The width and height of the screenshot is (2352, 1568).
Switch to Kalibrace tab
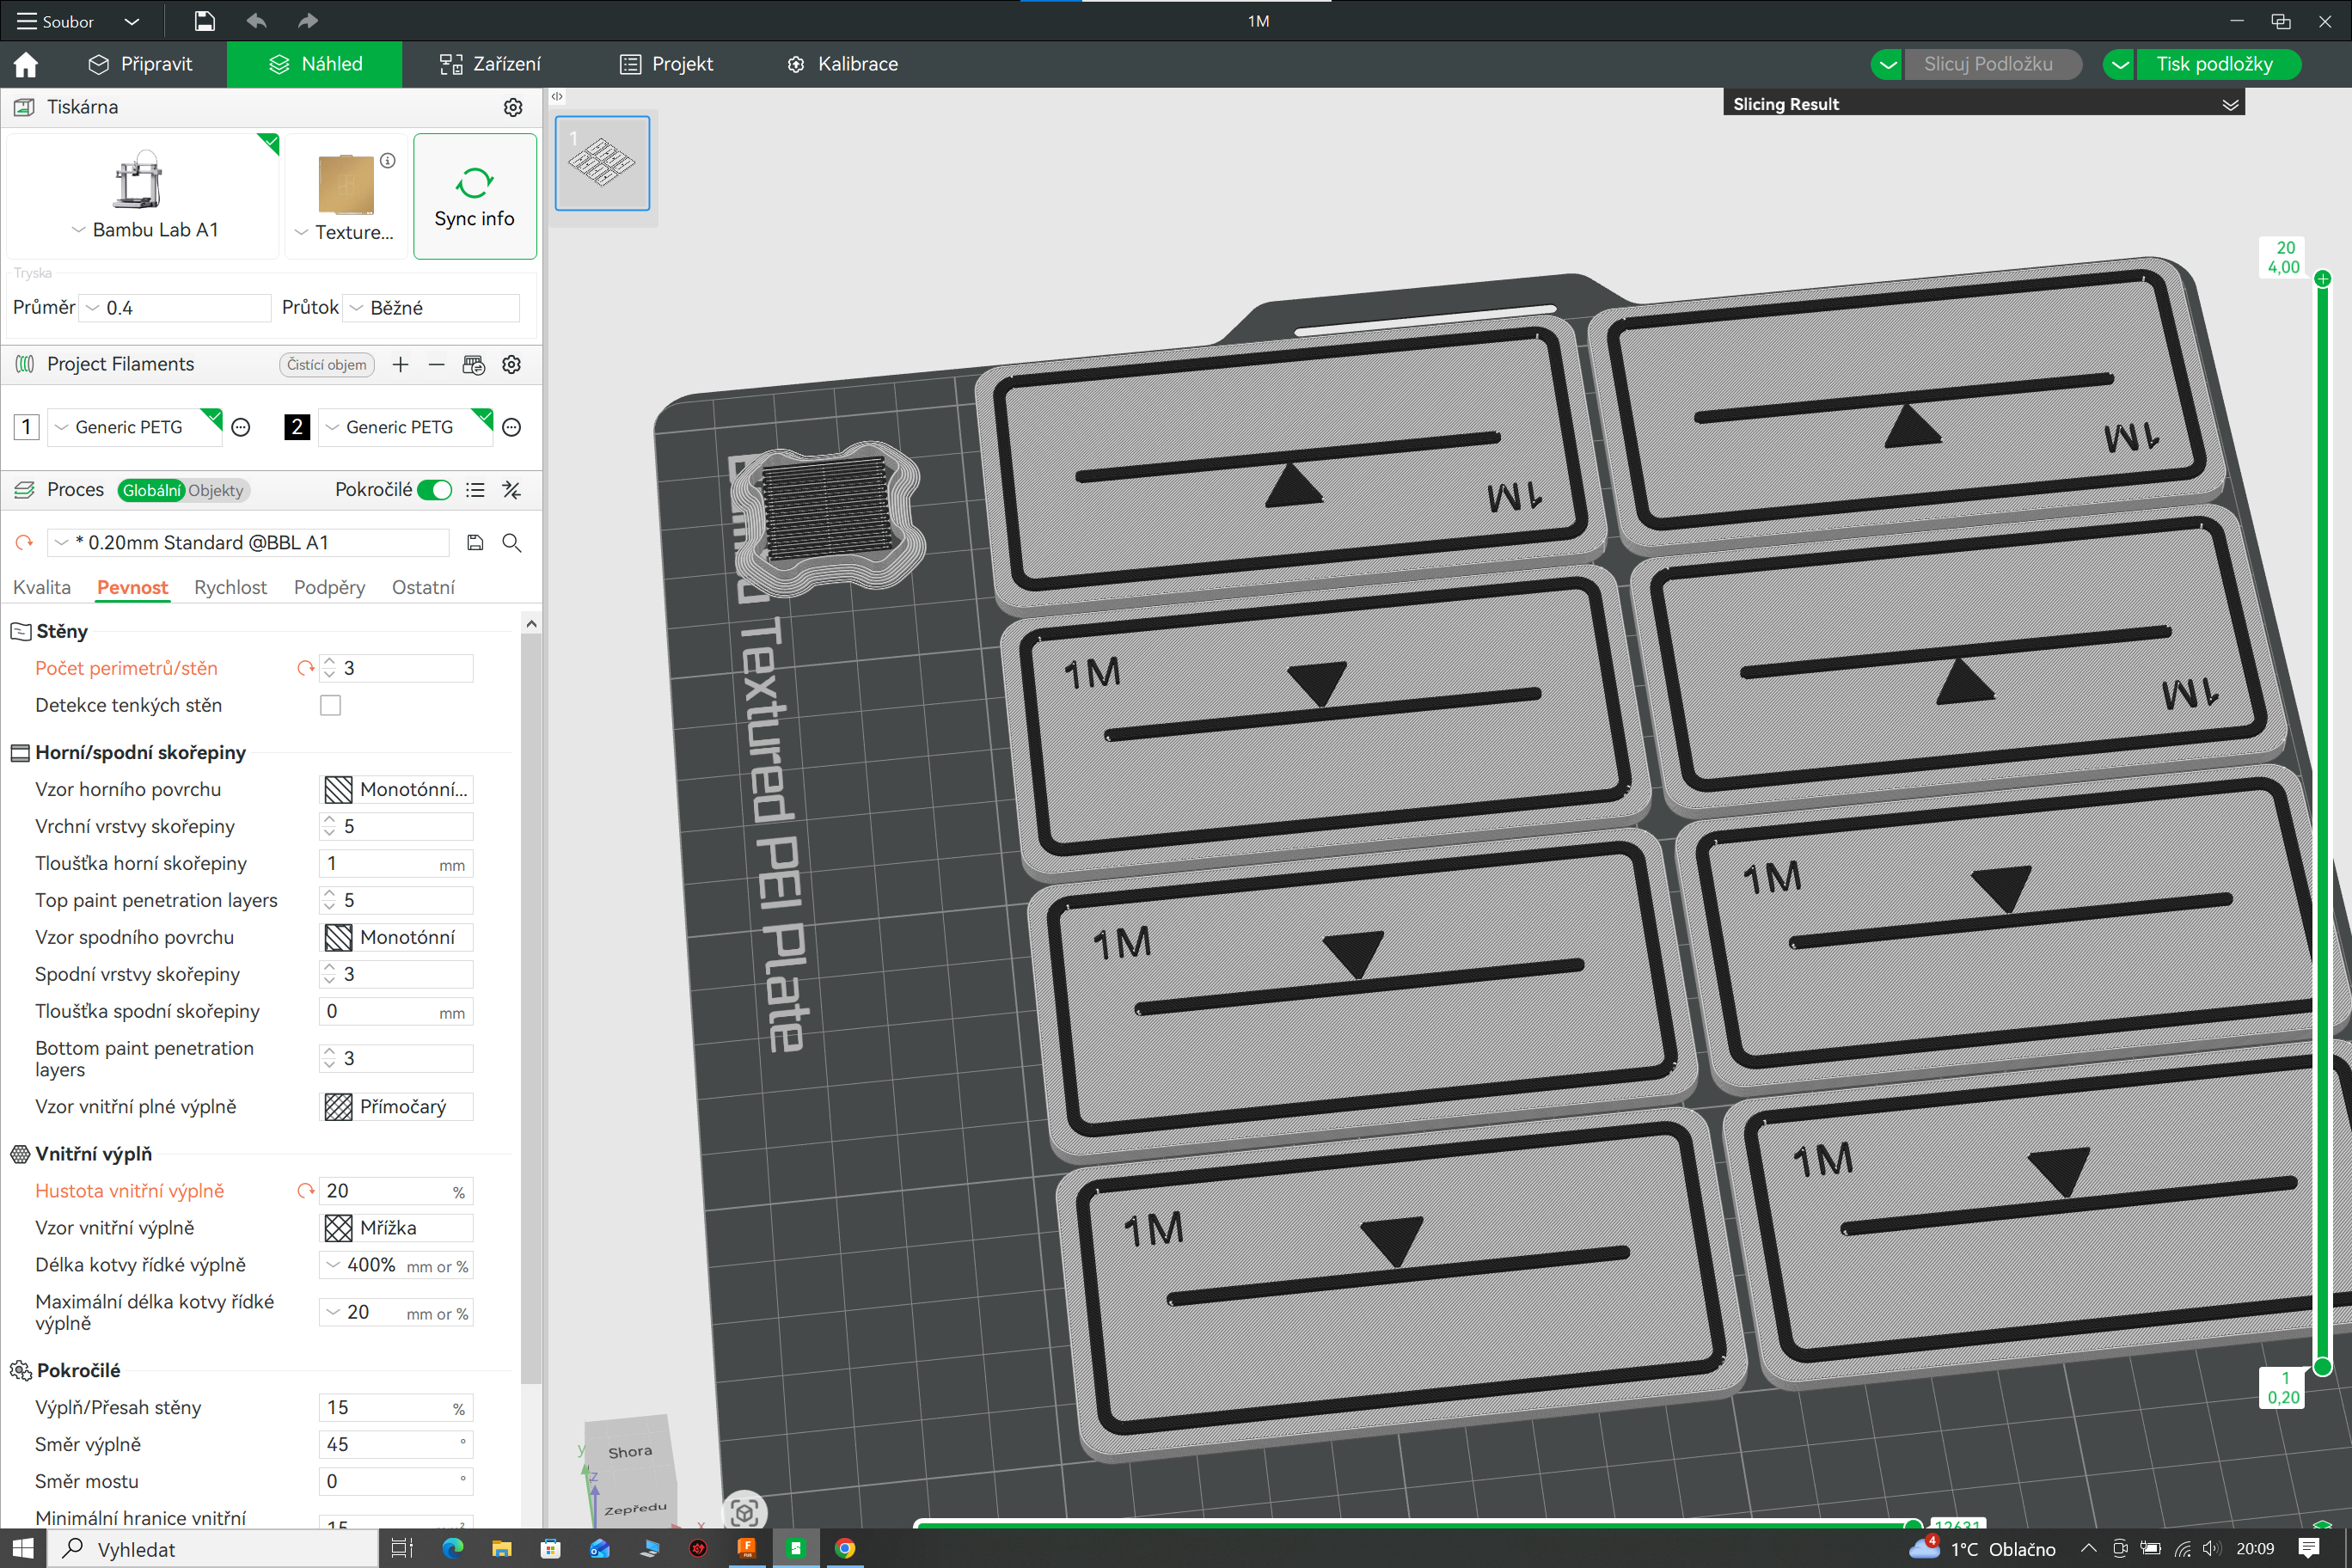pyautogui.click(x=842, y=64)
